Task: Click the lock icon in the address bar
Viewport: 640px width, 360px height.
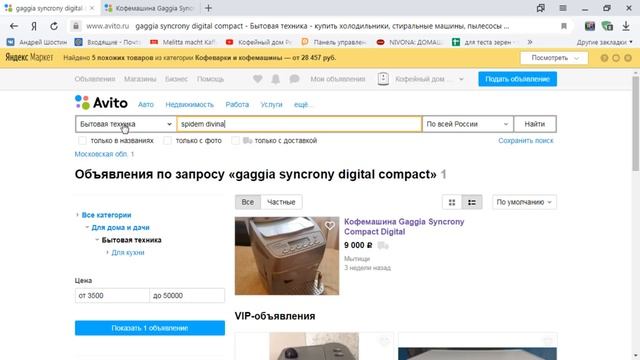Action: 76,26
